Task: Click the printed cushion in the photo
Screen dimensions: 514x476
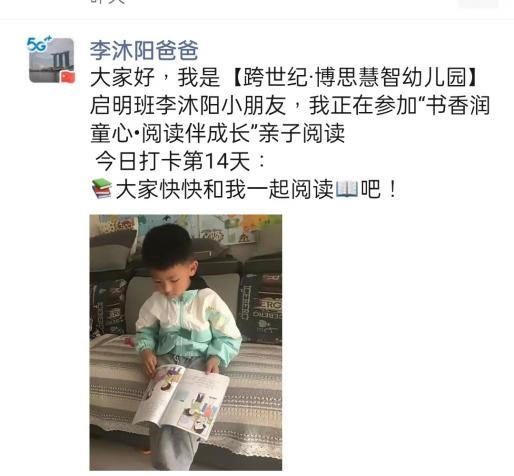Action: tap(261, 307)
